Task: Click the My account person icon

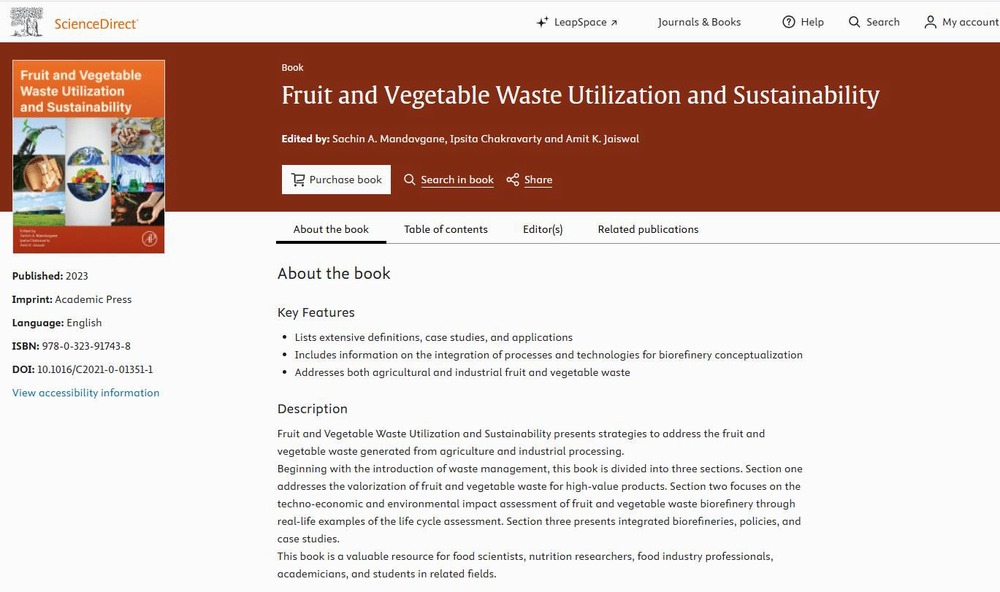Action: [x=930, y=22]
